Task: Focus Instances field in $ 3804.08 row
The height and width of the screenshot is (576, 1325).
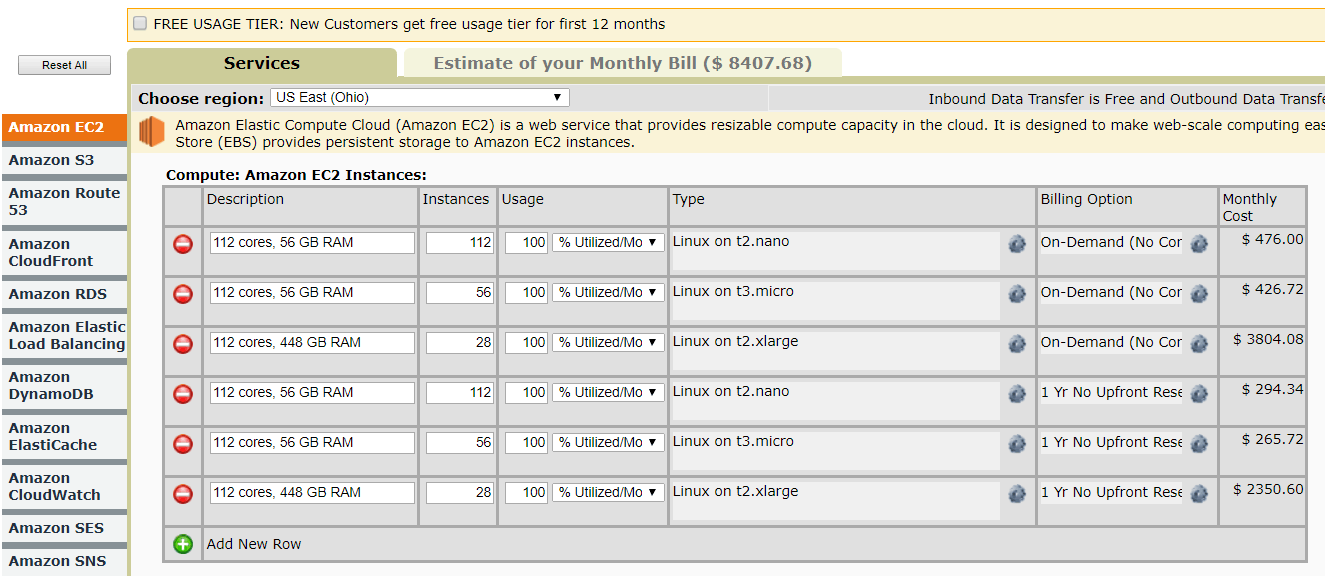Action: (460, 343)
